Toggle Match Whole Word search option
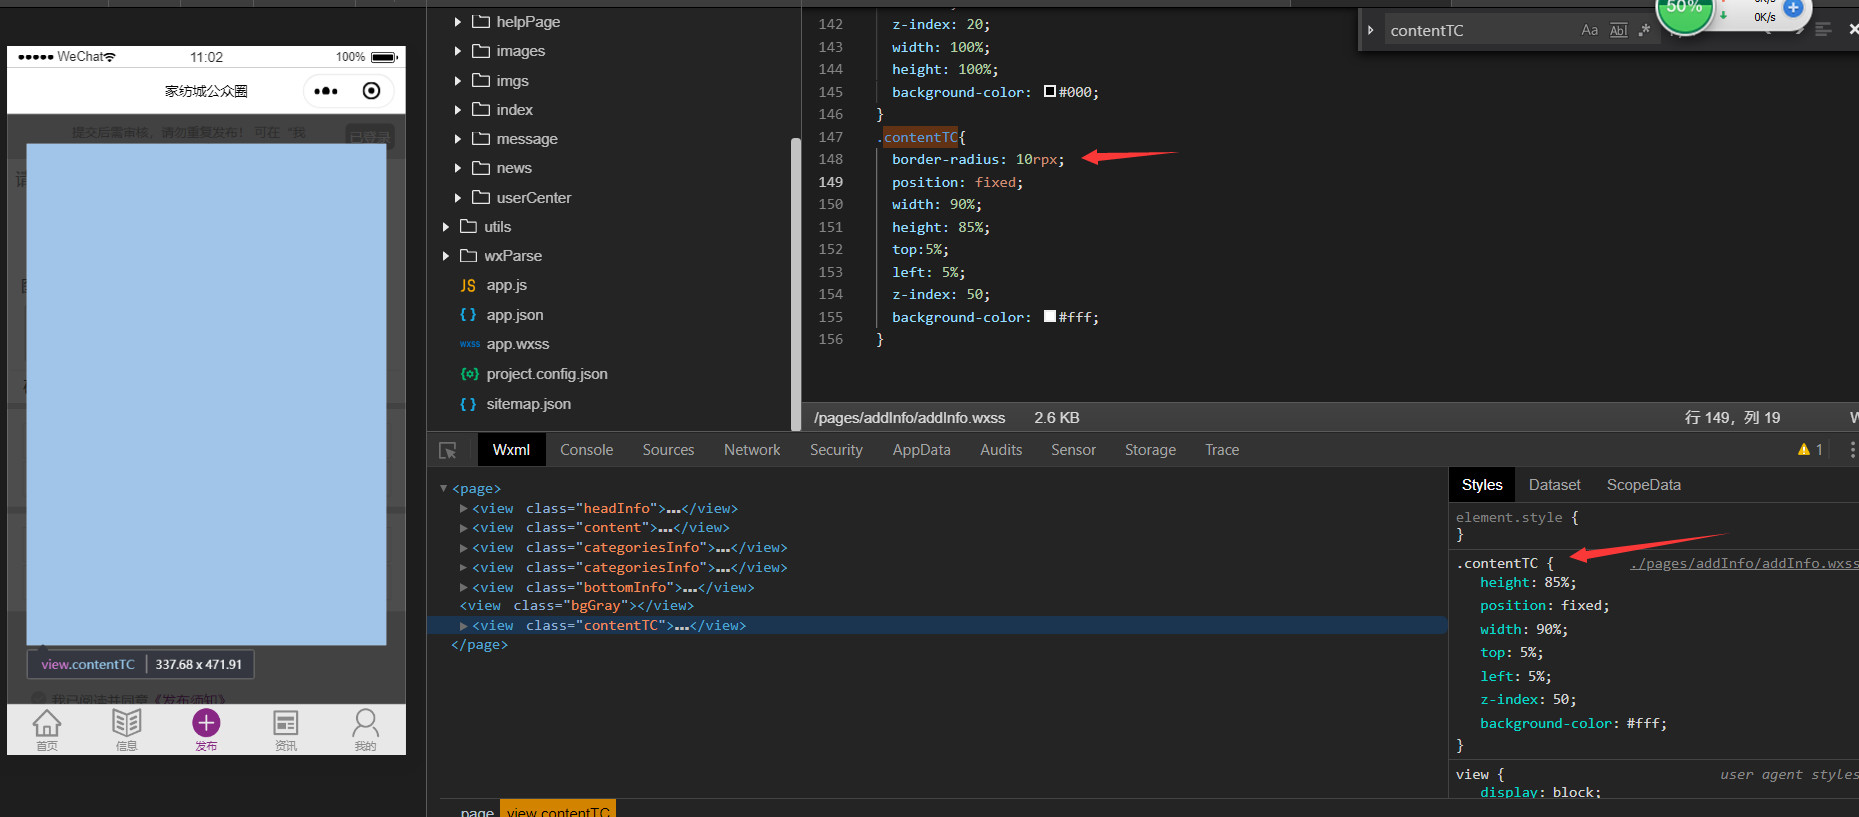The height and width of the screenshot is (817, 1859). point(1618,30)
